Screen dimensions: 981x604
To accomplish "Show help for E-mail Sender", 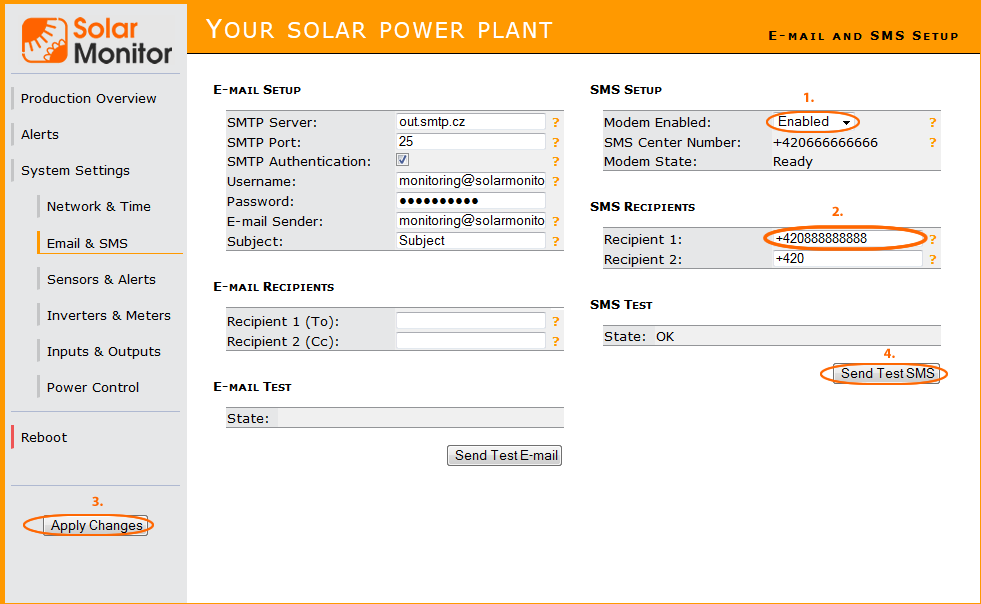I will click(555, 221).
